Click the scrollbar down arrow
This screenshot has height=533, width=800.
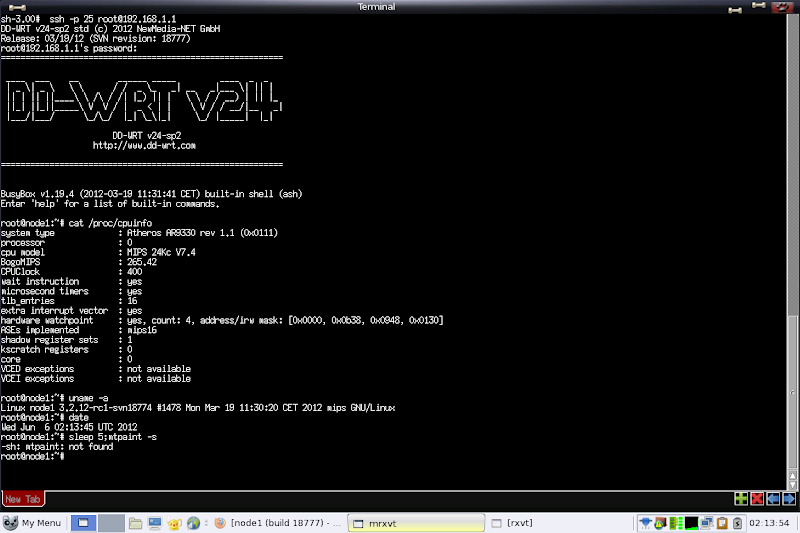792,485
